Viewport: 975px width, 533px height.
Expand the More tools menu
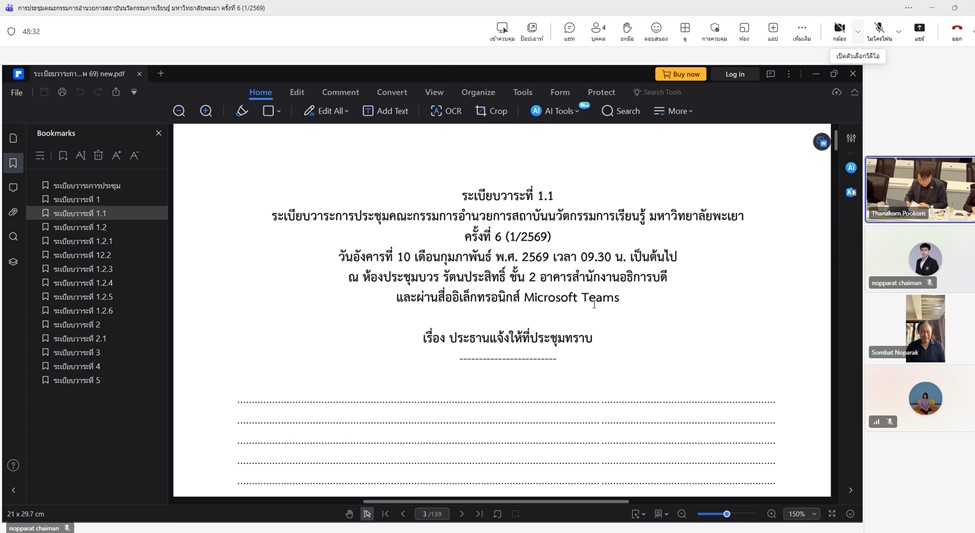[673, 111]
